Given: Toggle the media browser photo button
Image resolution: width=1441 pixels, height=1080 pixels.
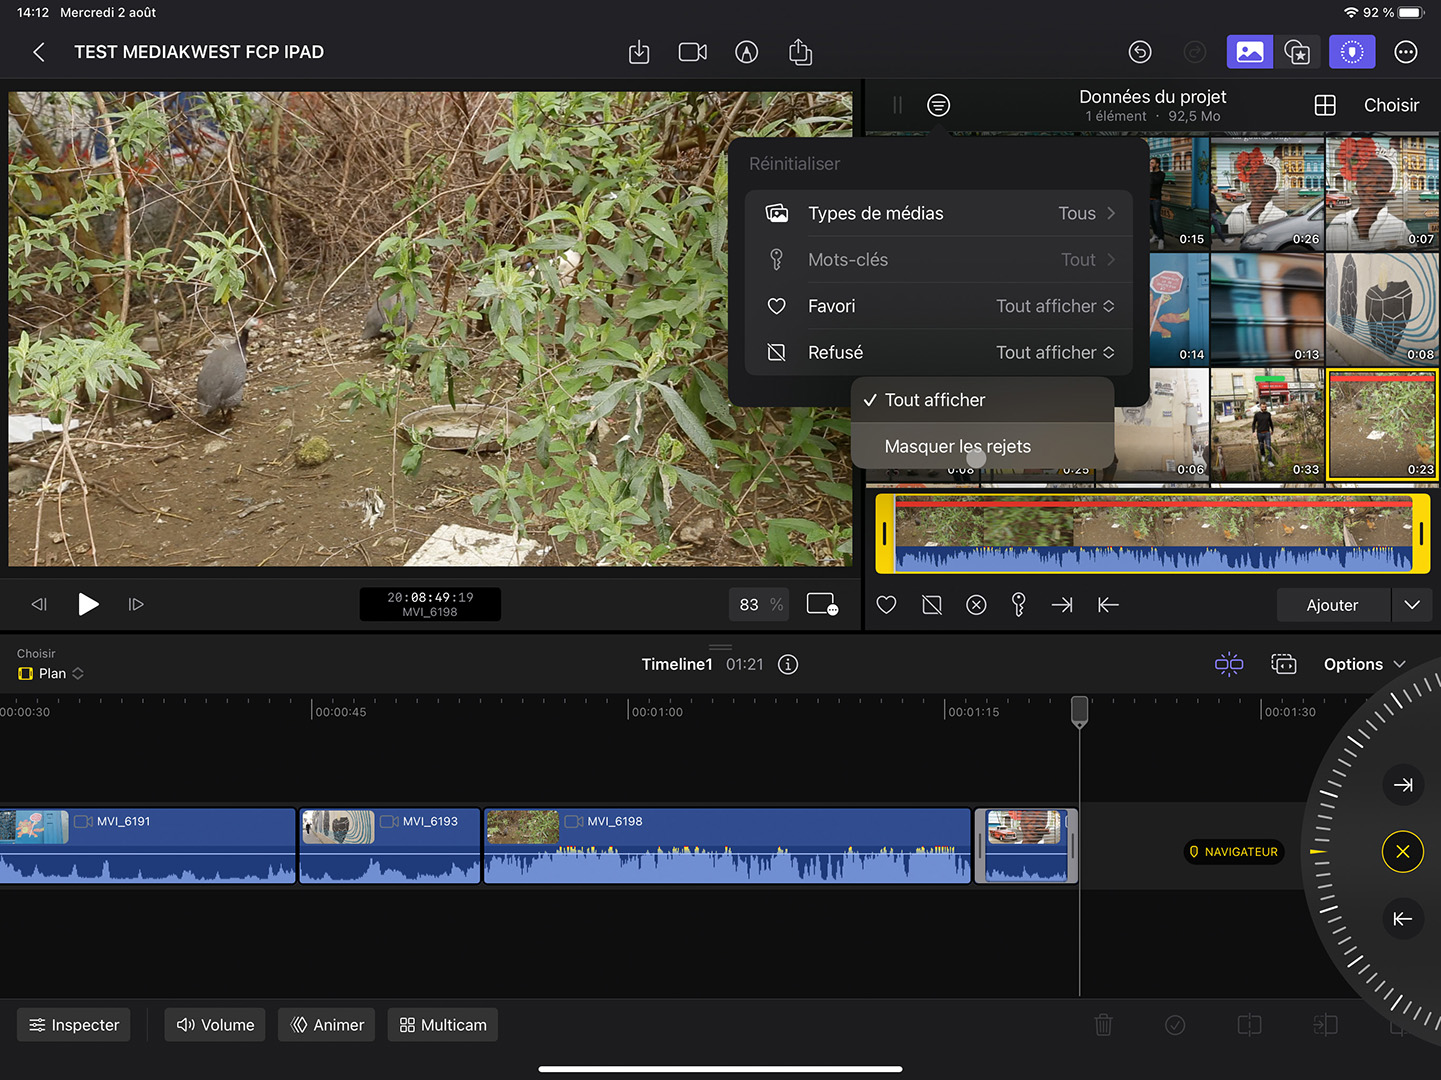Looking at the screenshot, I should pyautogui.click(x=1249, y=52).
